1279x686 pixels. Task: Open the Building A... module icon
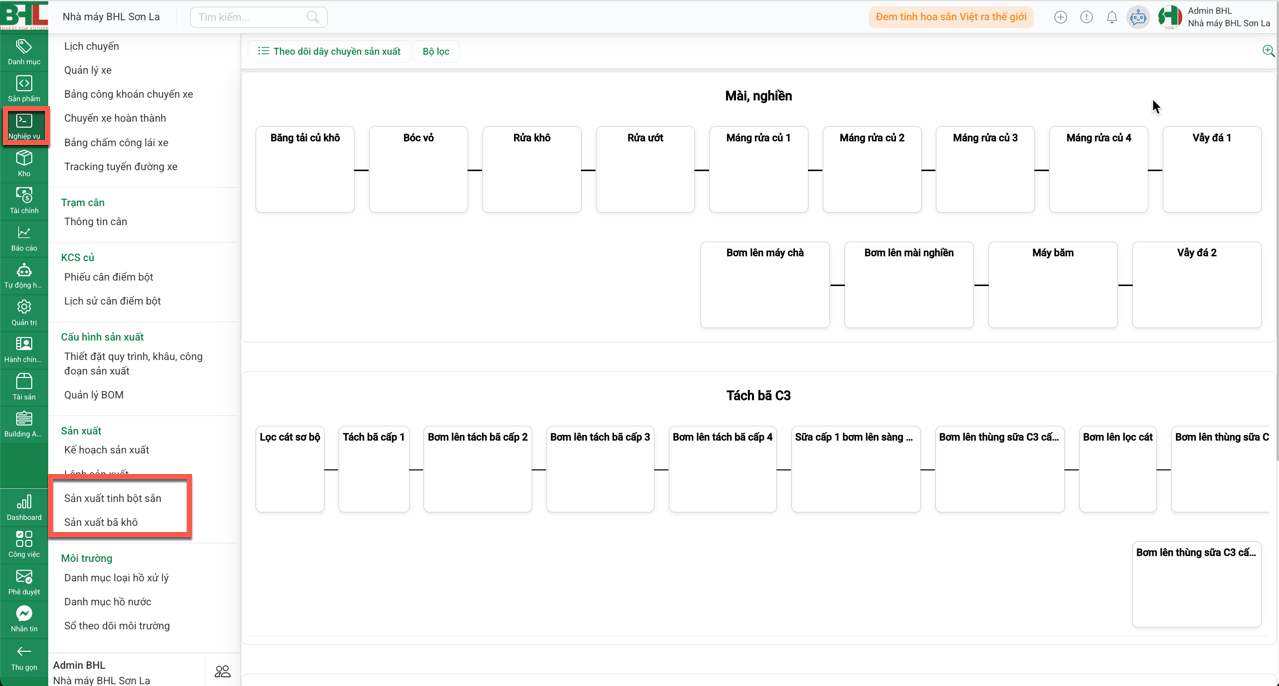coord(24,424)
